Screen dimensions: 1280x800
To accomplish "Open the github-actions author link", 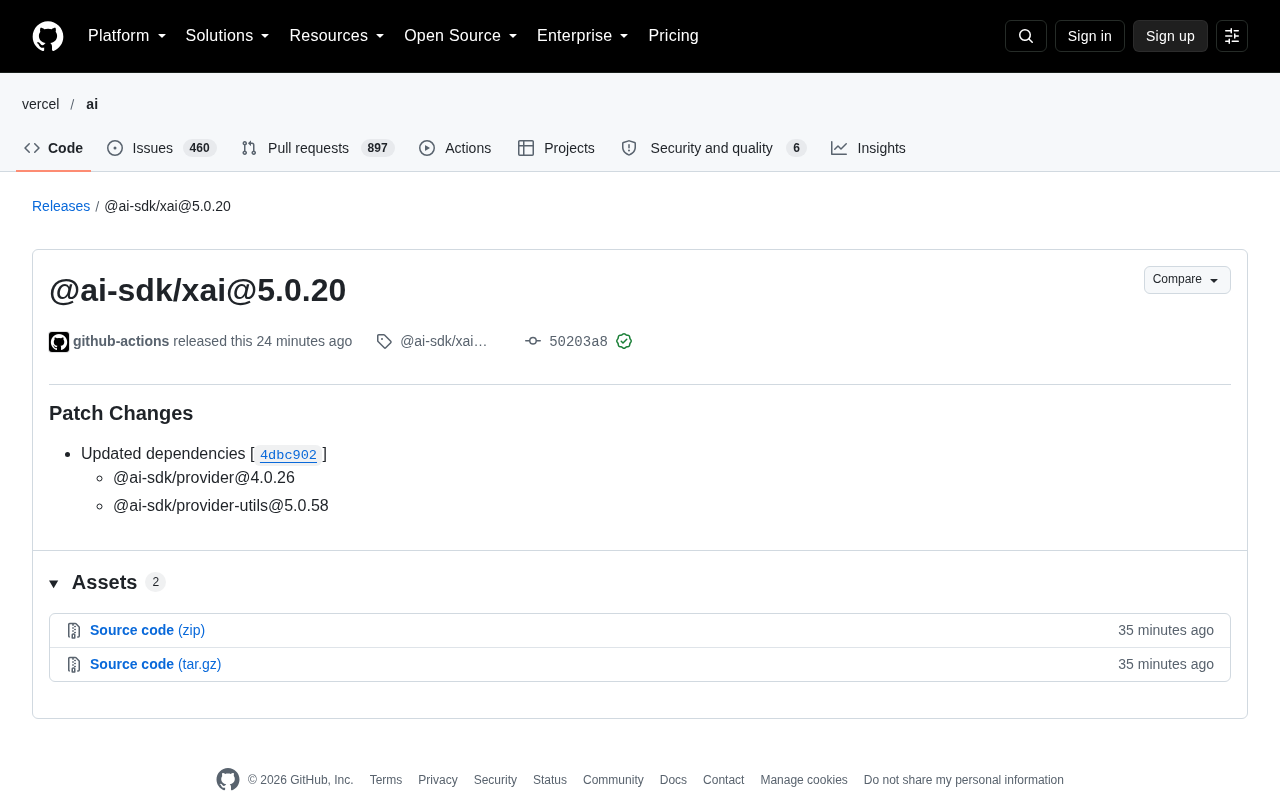I will [x=121, y=341].
